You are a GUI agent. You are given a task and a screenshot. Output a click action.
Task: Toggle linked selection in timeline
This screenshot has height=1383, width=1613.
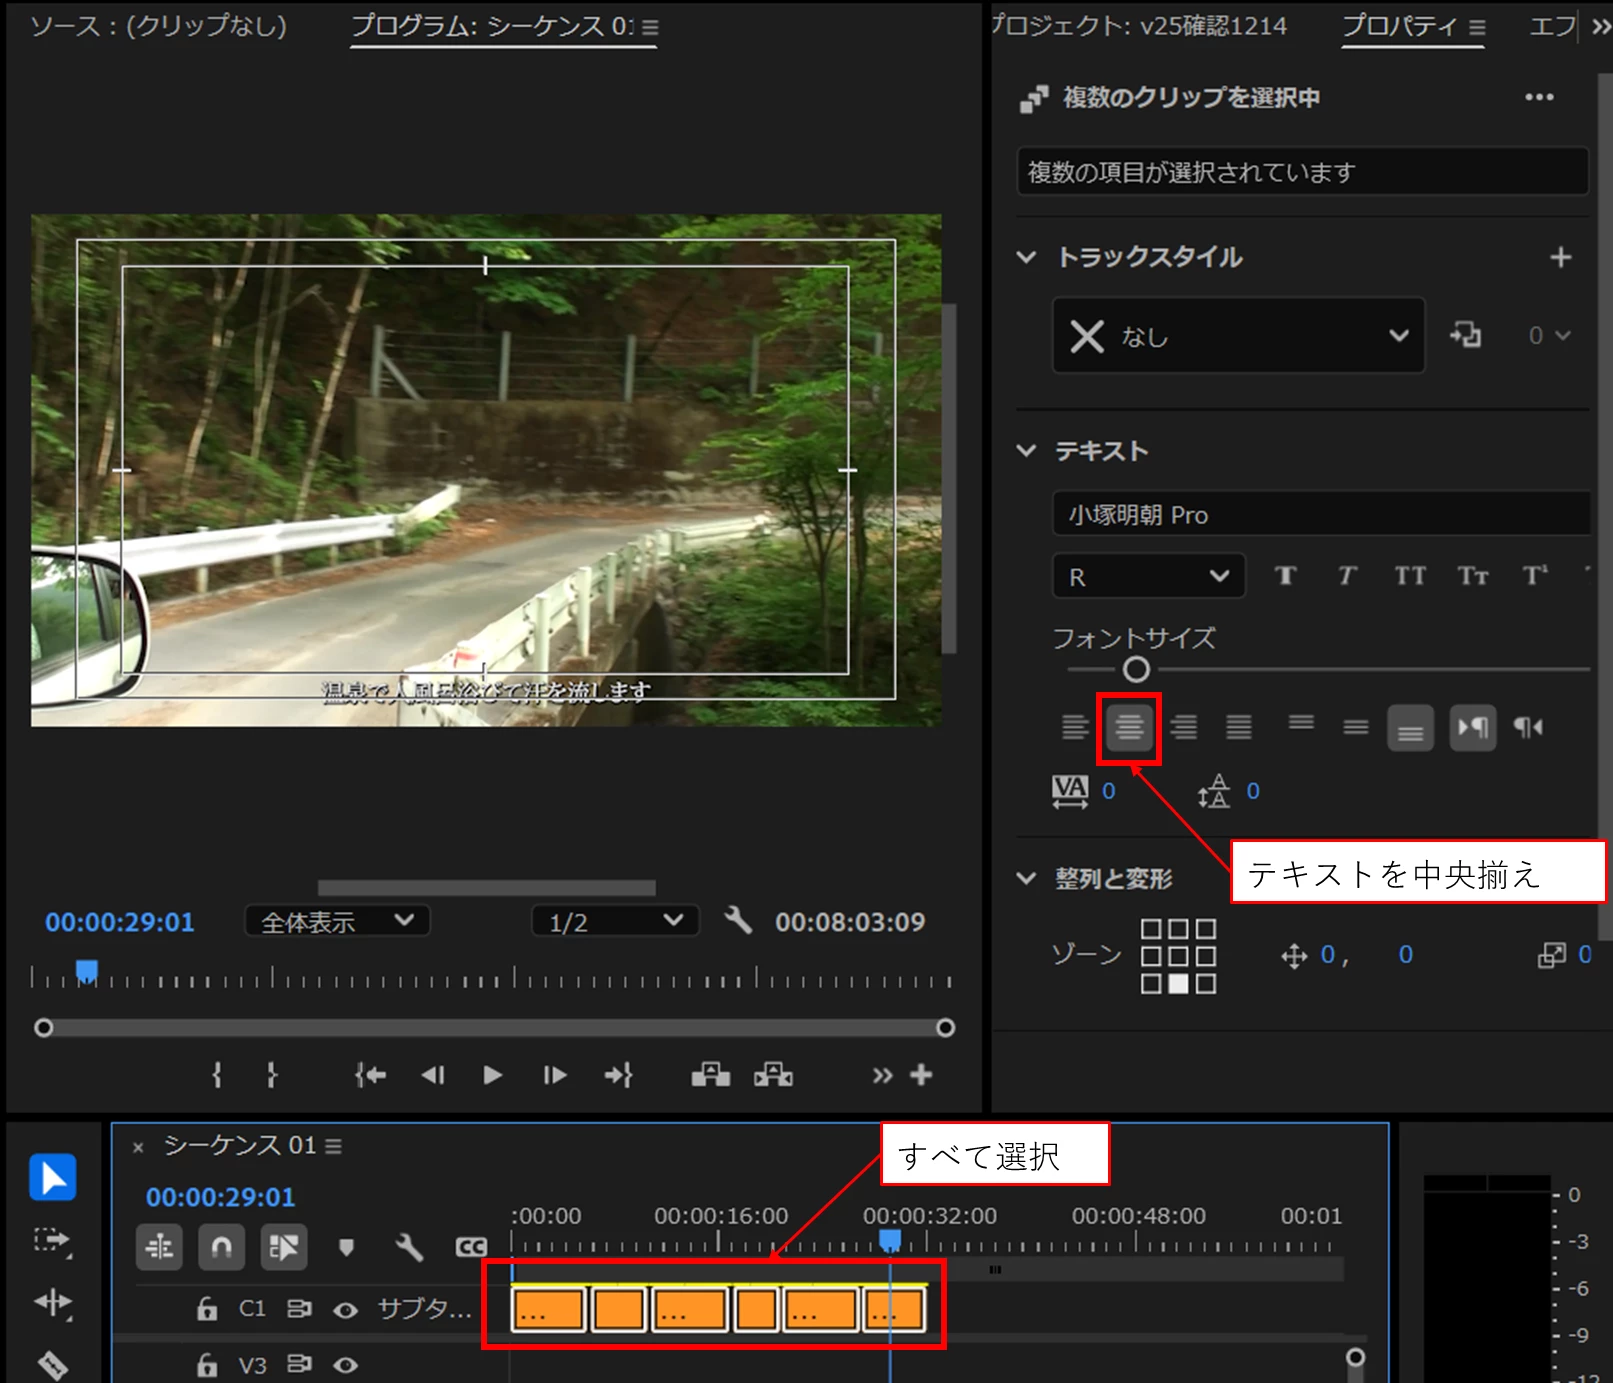(284, 1247)
